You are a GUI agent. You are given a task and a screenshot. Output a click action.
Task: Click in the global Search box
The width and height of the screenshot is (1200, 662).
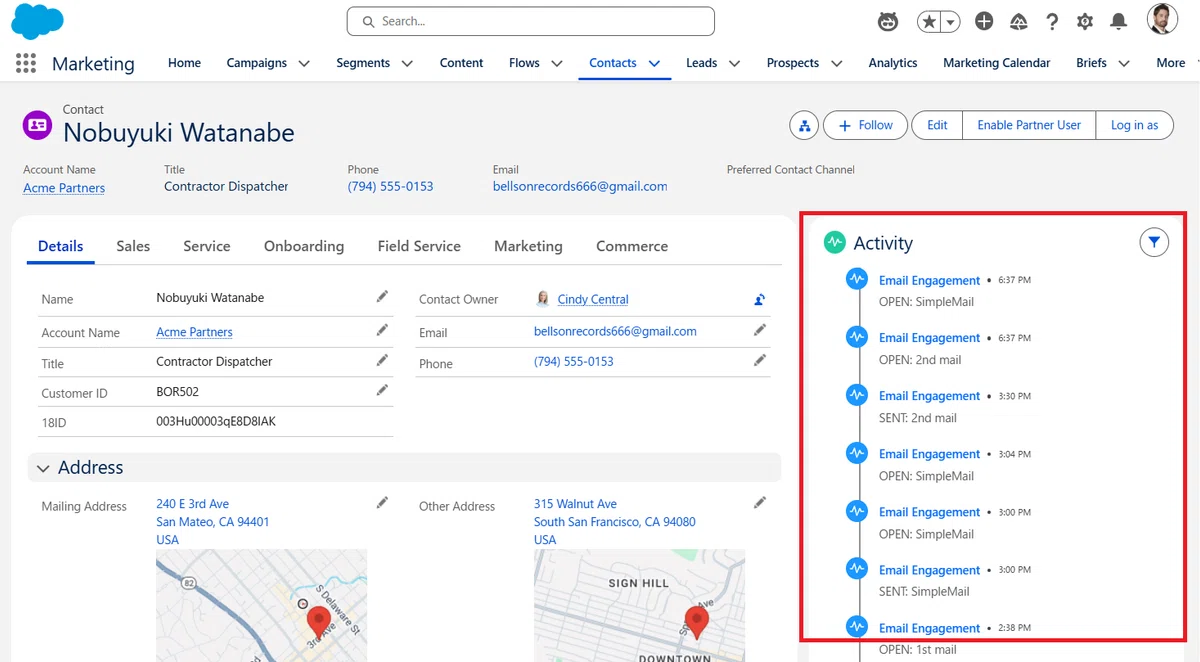click(x=531, y=21)
